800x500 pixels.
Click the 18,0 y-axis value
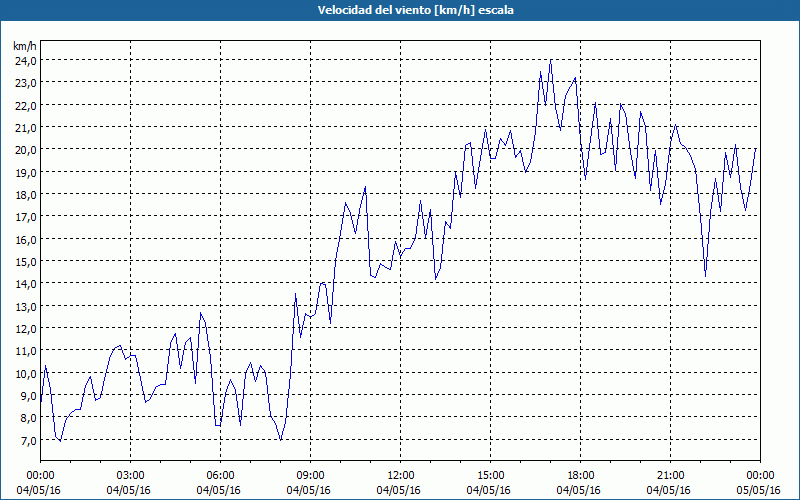coord(26,195)
